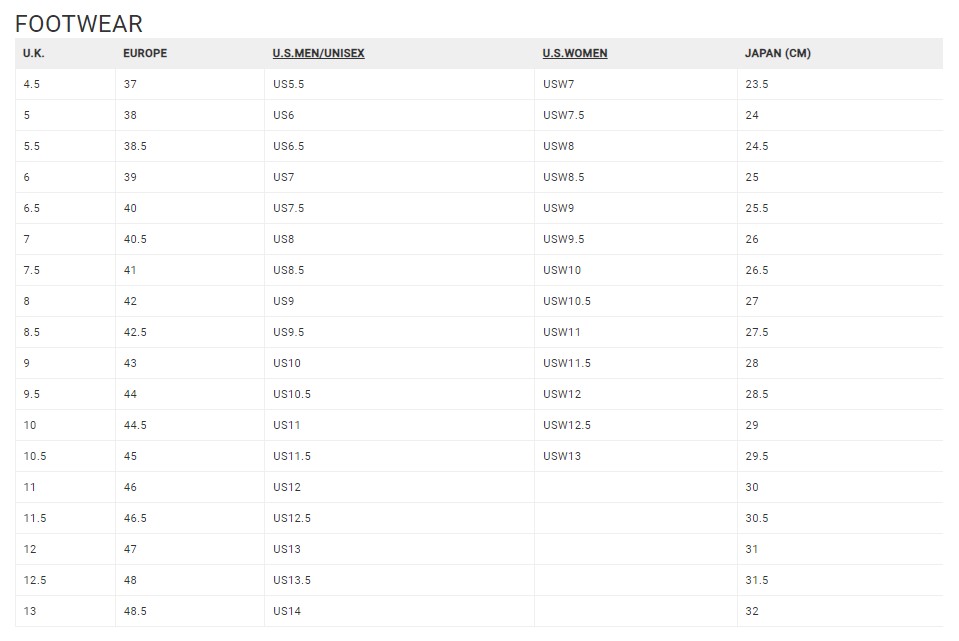Select the US5.5 men's size cell
The width and height of the screenshot is (959, 641).
coord(289,85)
